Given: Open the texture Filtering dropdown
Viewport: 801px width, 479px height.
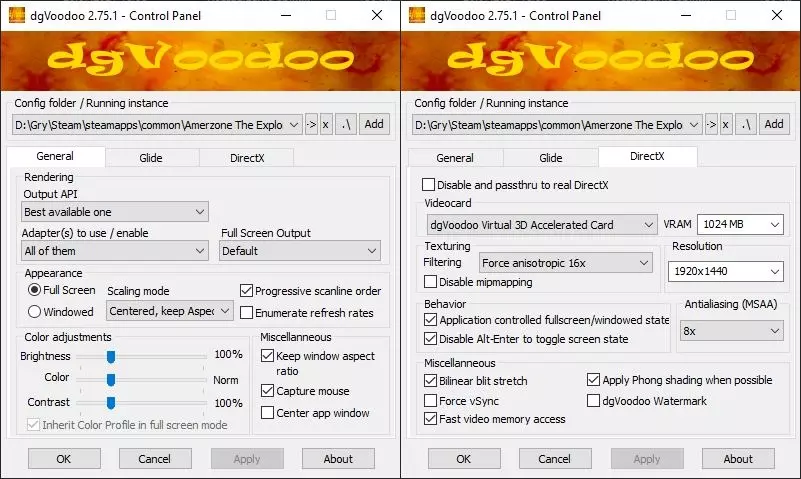Looking at the screenshot, I should pos(566,262).
